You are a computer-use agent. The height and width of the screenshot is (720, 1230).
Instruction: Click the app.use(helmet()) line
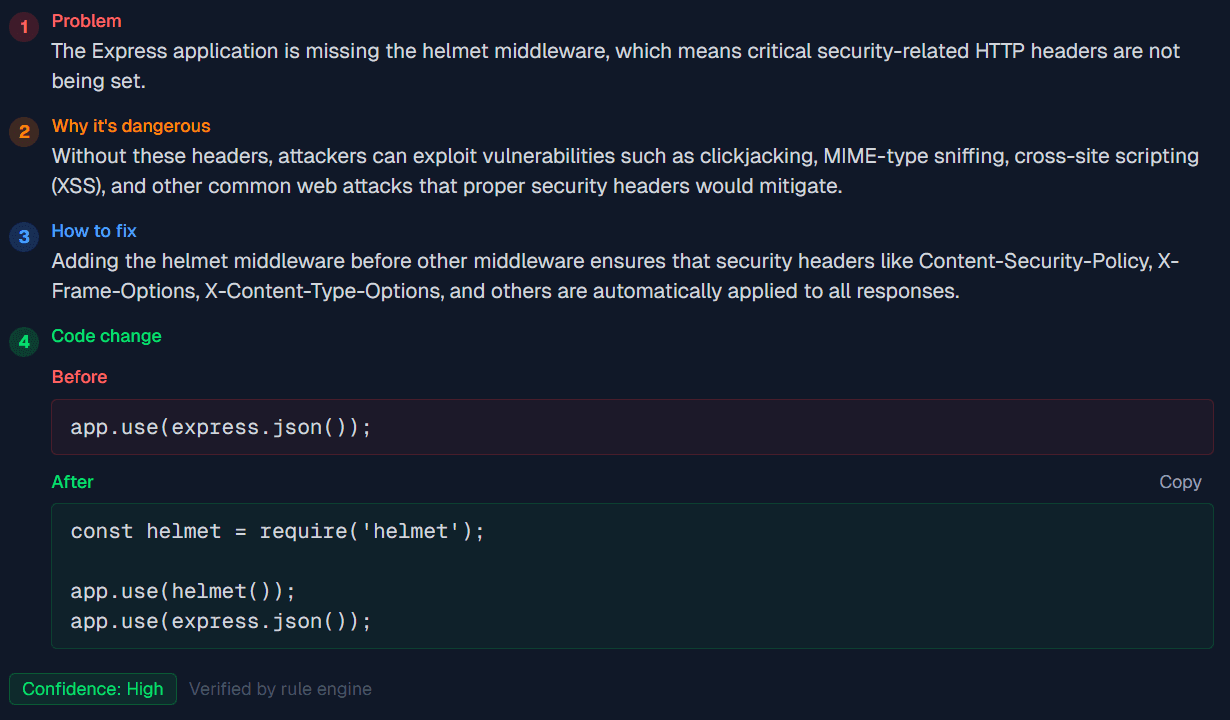click(183, 591)
